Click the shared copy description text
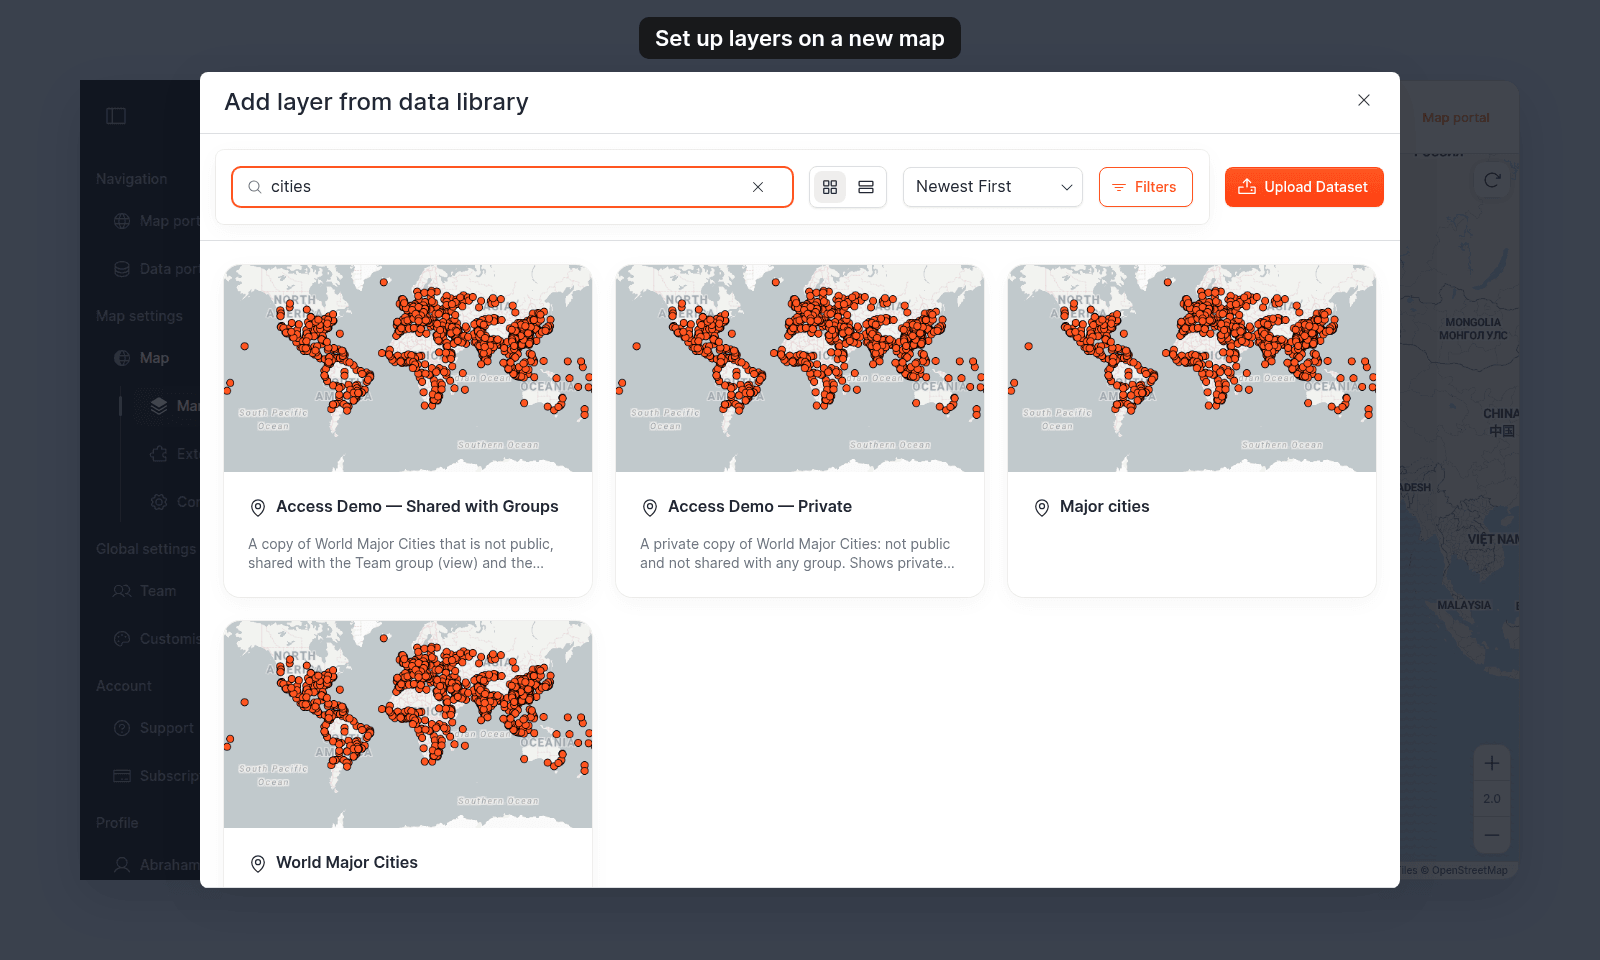 401,553
